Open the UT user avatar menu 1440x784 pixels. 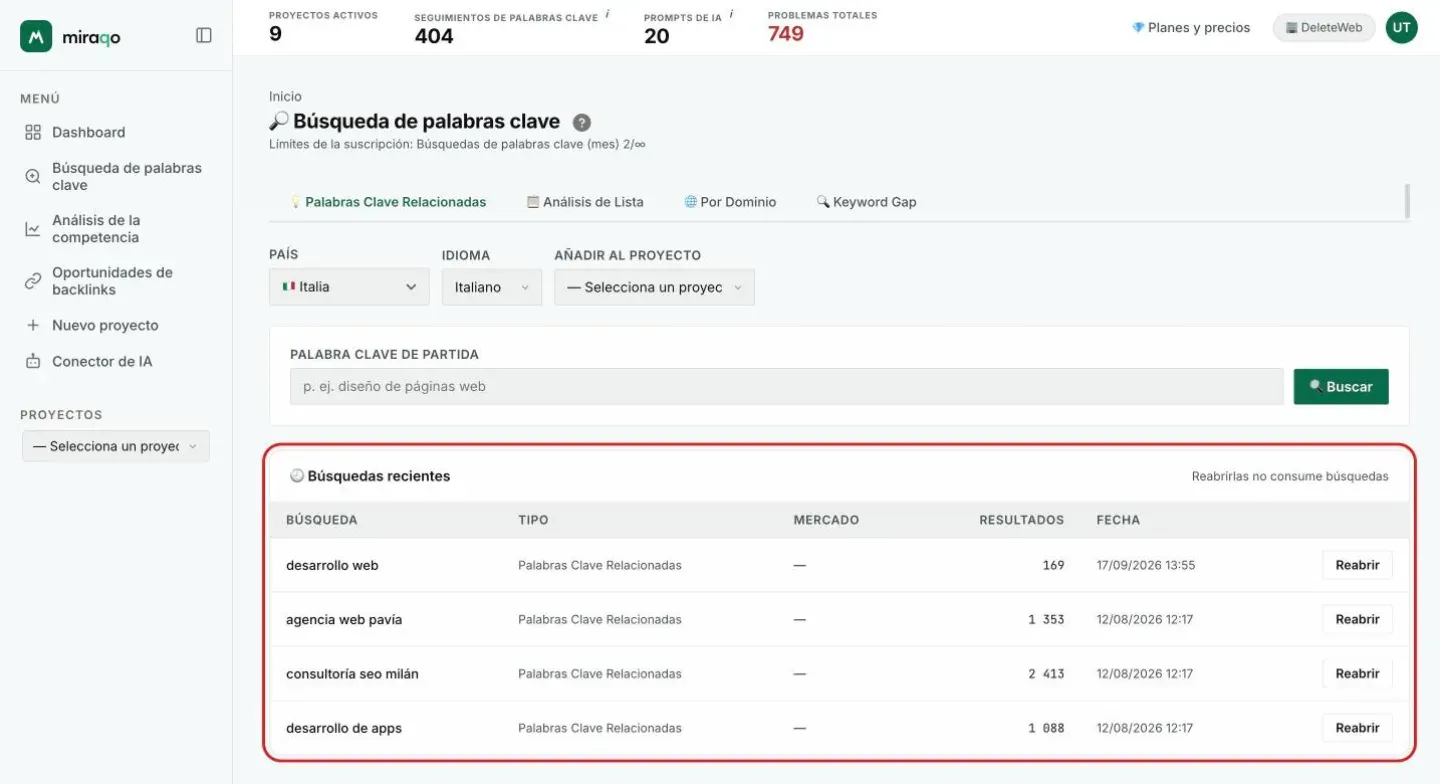coord(1401,28)
